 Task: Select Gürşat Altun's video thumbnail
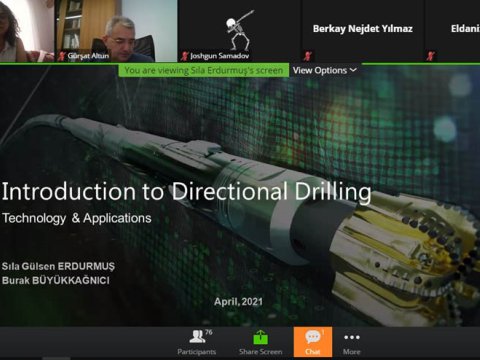[116, 31]
